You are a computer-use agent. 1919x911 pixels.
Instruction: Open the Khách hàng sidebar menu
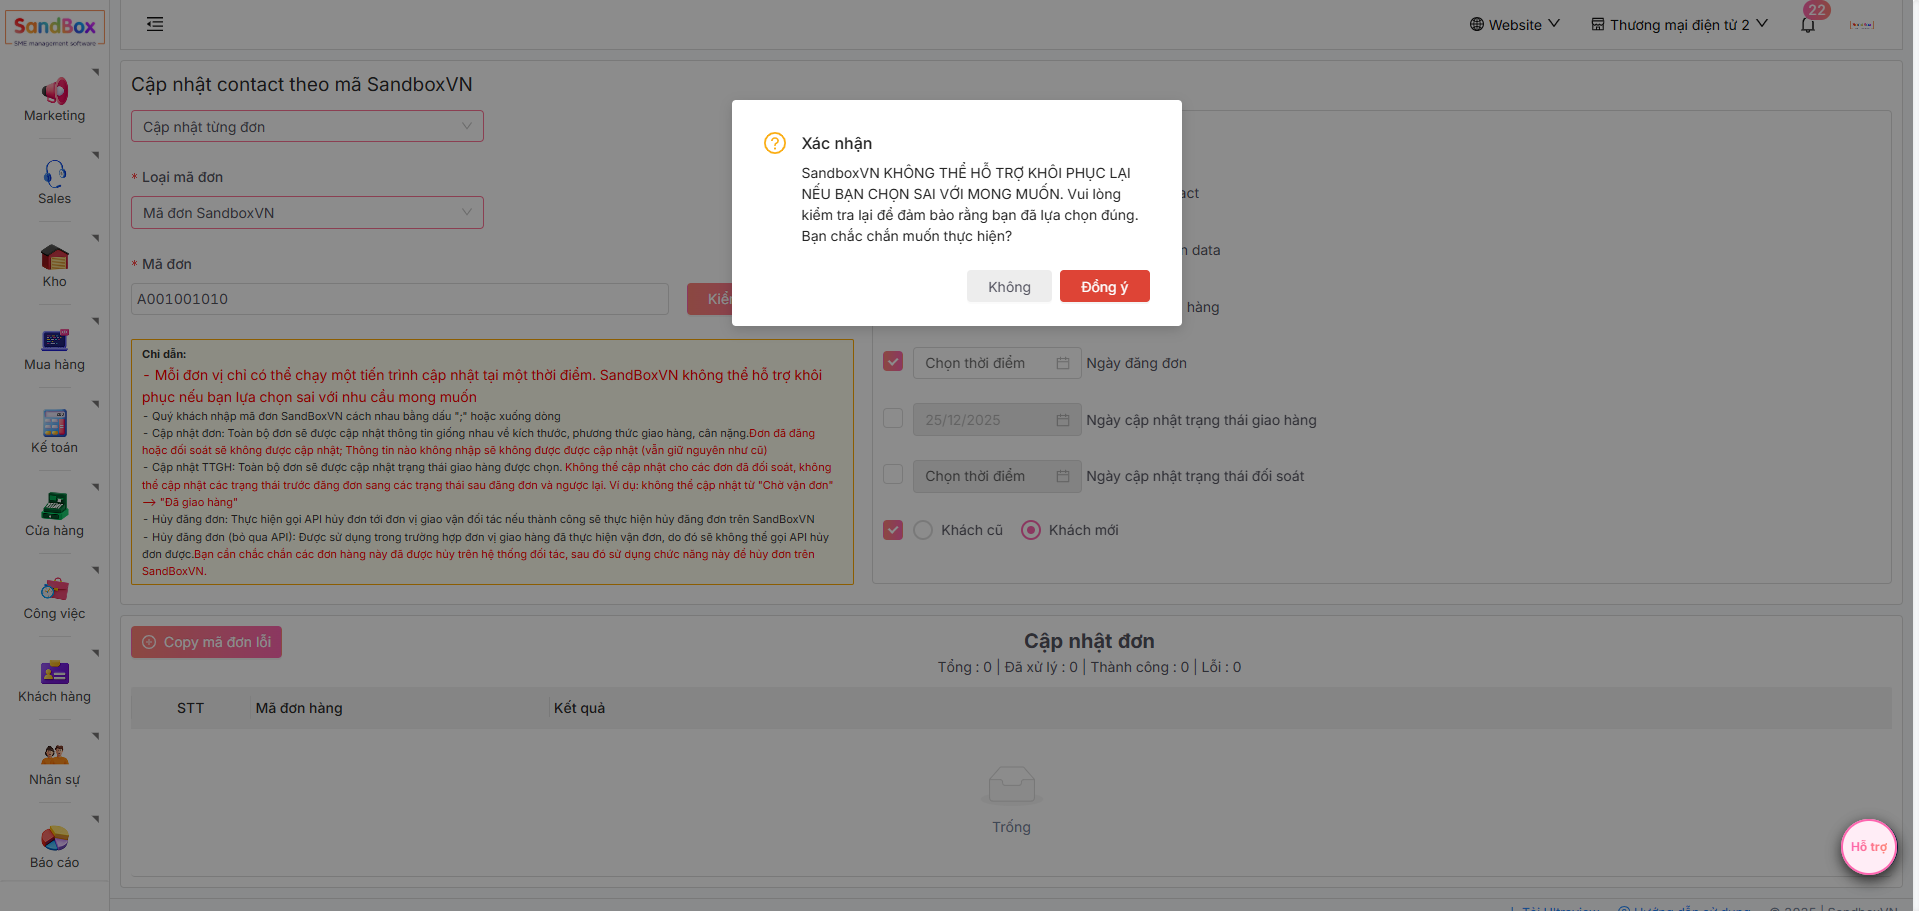click(x=54, y=681)
